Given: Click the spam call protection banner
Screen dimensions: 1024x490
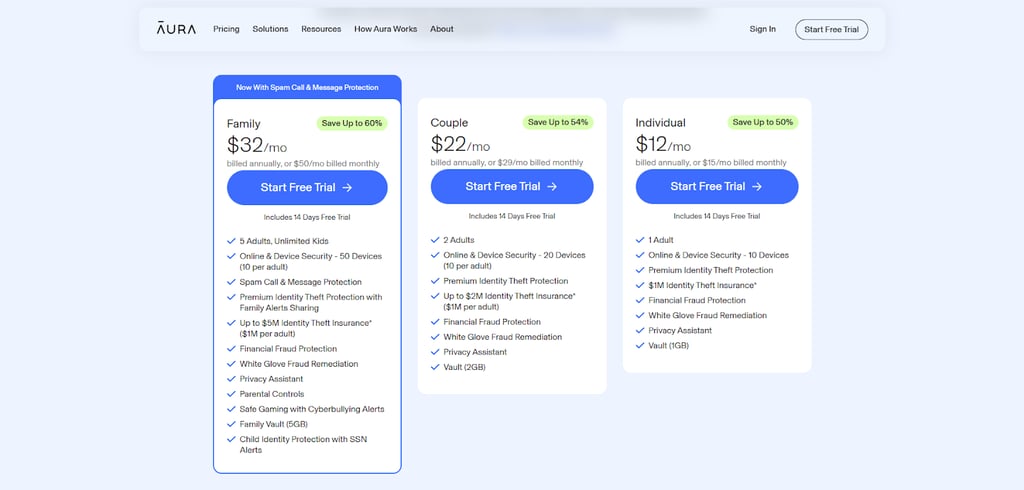Looking at the screenshot, I should pos(307,87).
